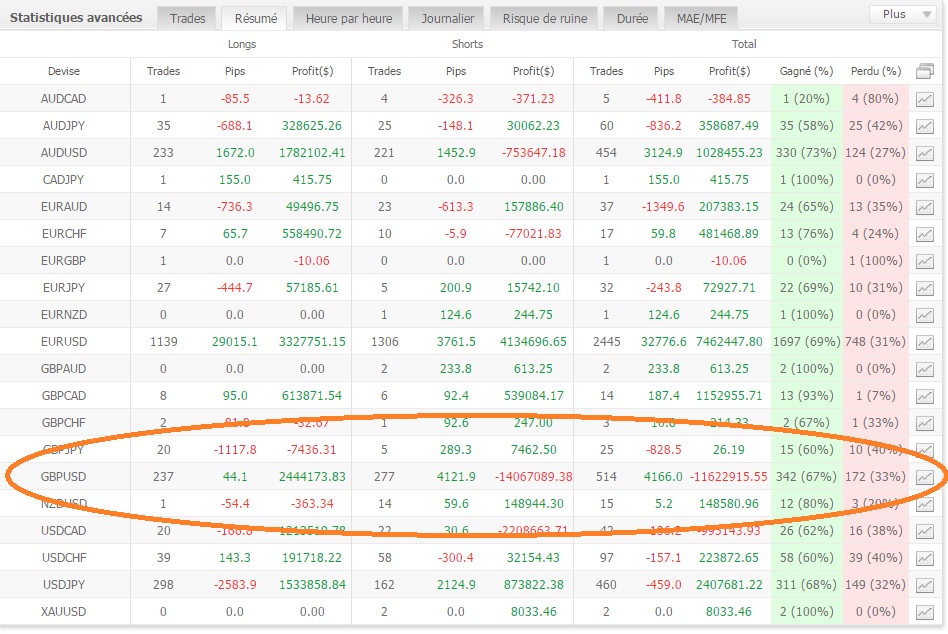Switch to the Trades tab
The image size is (948, 634).
coord(188,18)
